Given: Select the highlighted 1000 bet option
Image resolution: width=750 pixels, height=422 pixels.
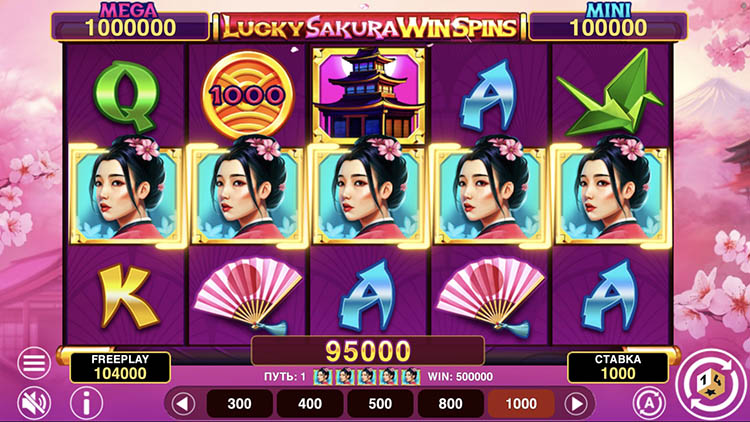Looking at the screenshot, I should [x=521, y=404].
